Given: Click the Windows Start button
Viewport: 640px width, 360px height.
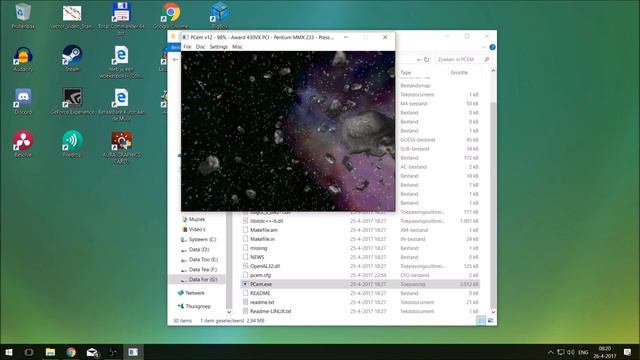Looking at the screenshot, I should tap(9, 352).
